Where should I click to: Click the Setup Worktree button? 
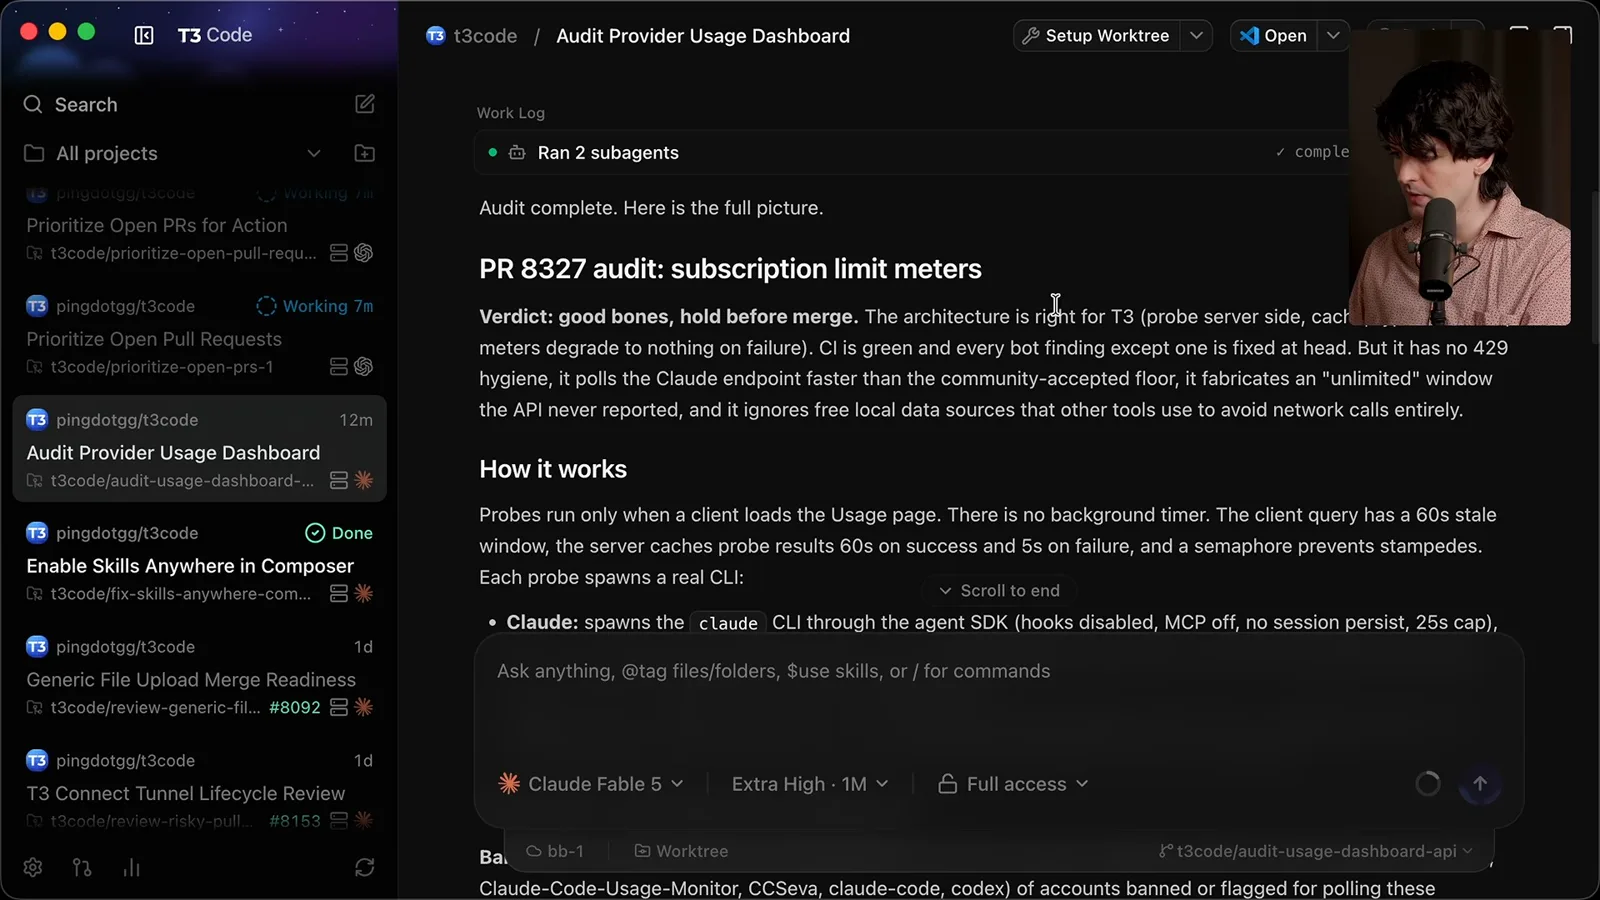point(1096,36)
